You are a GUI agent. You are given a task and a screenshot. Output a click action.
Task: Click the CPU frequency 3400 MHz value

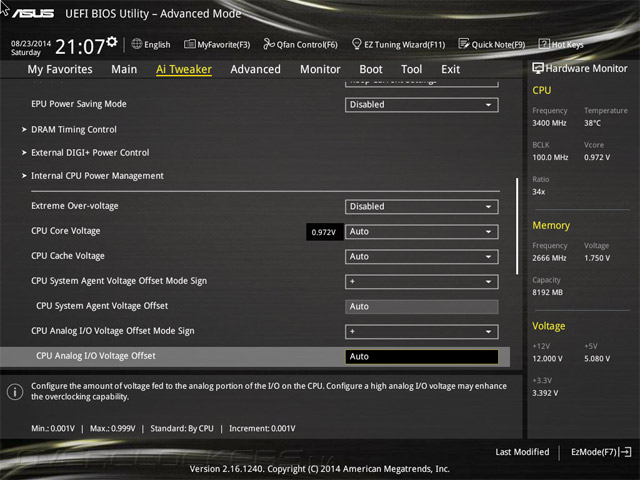[x=549, y=123]
